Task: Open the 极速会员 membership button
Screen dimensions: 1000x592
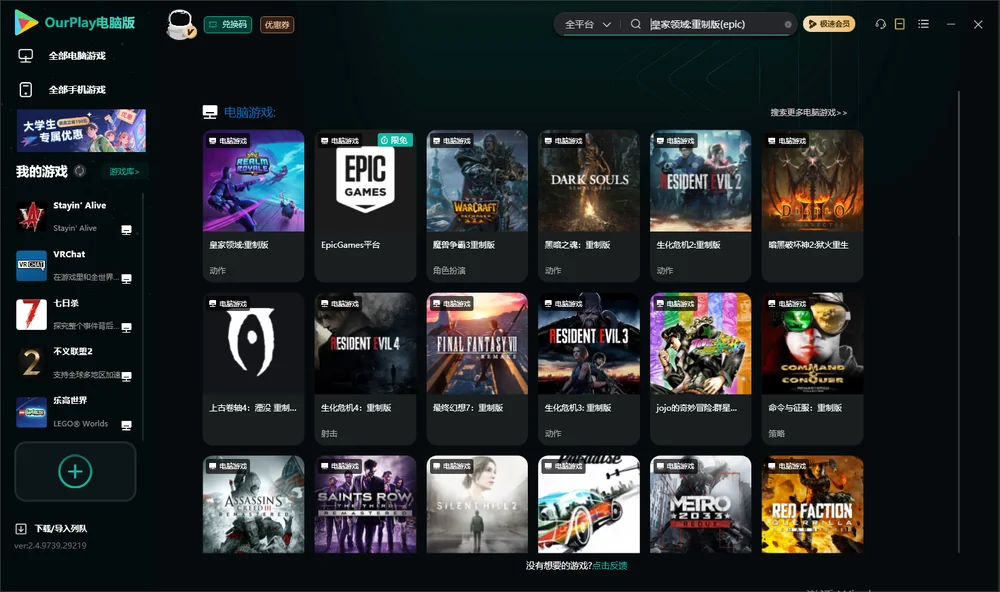Action: click(829, 24)
